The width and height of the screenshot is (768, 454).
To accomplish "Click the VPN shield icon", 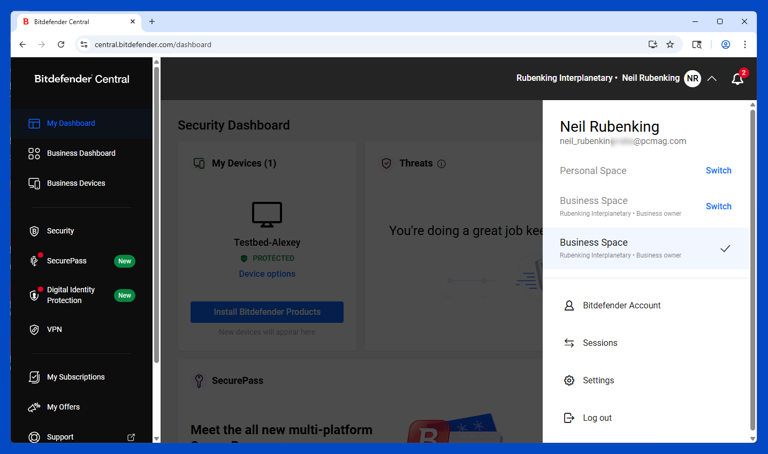I will (x=34, y=330).
